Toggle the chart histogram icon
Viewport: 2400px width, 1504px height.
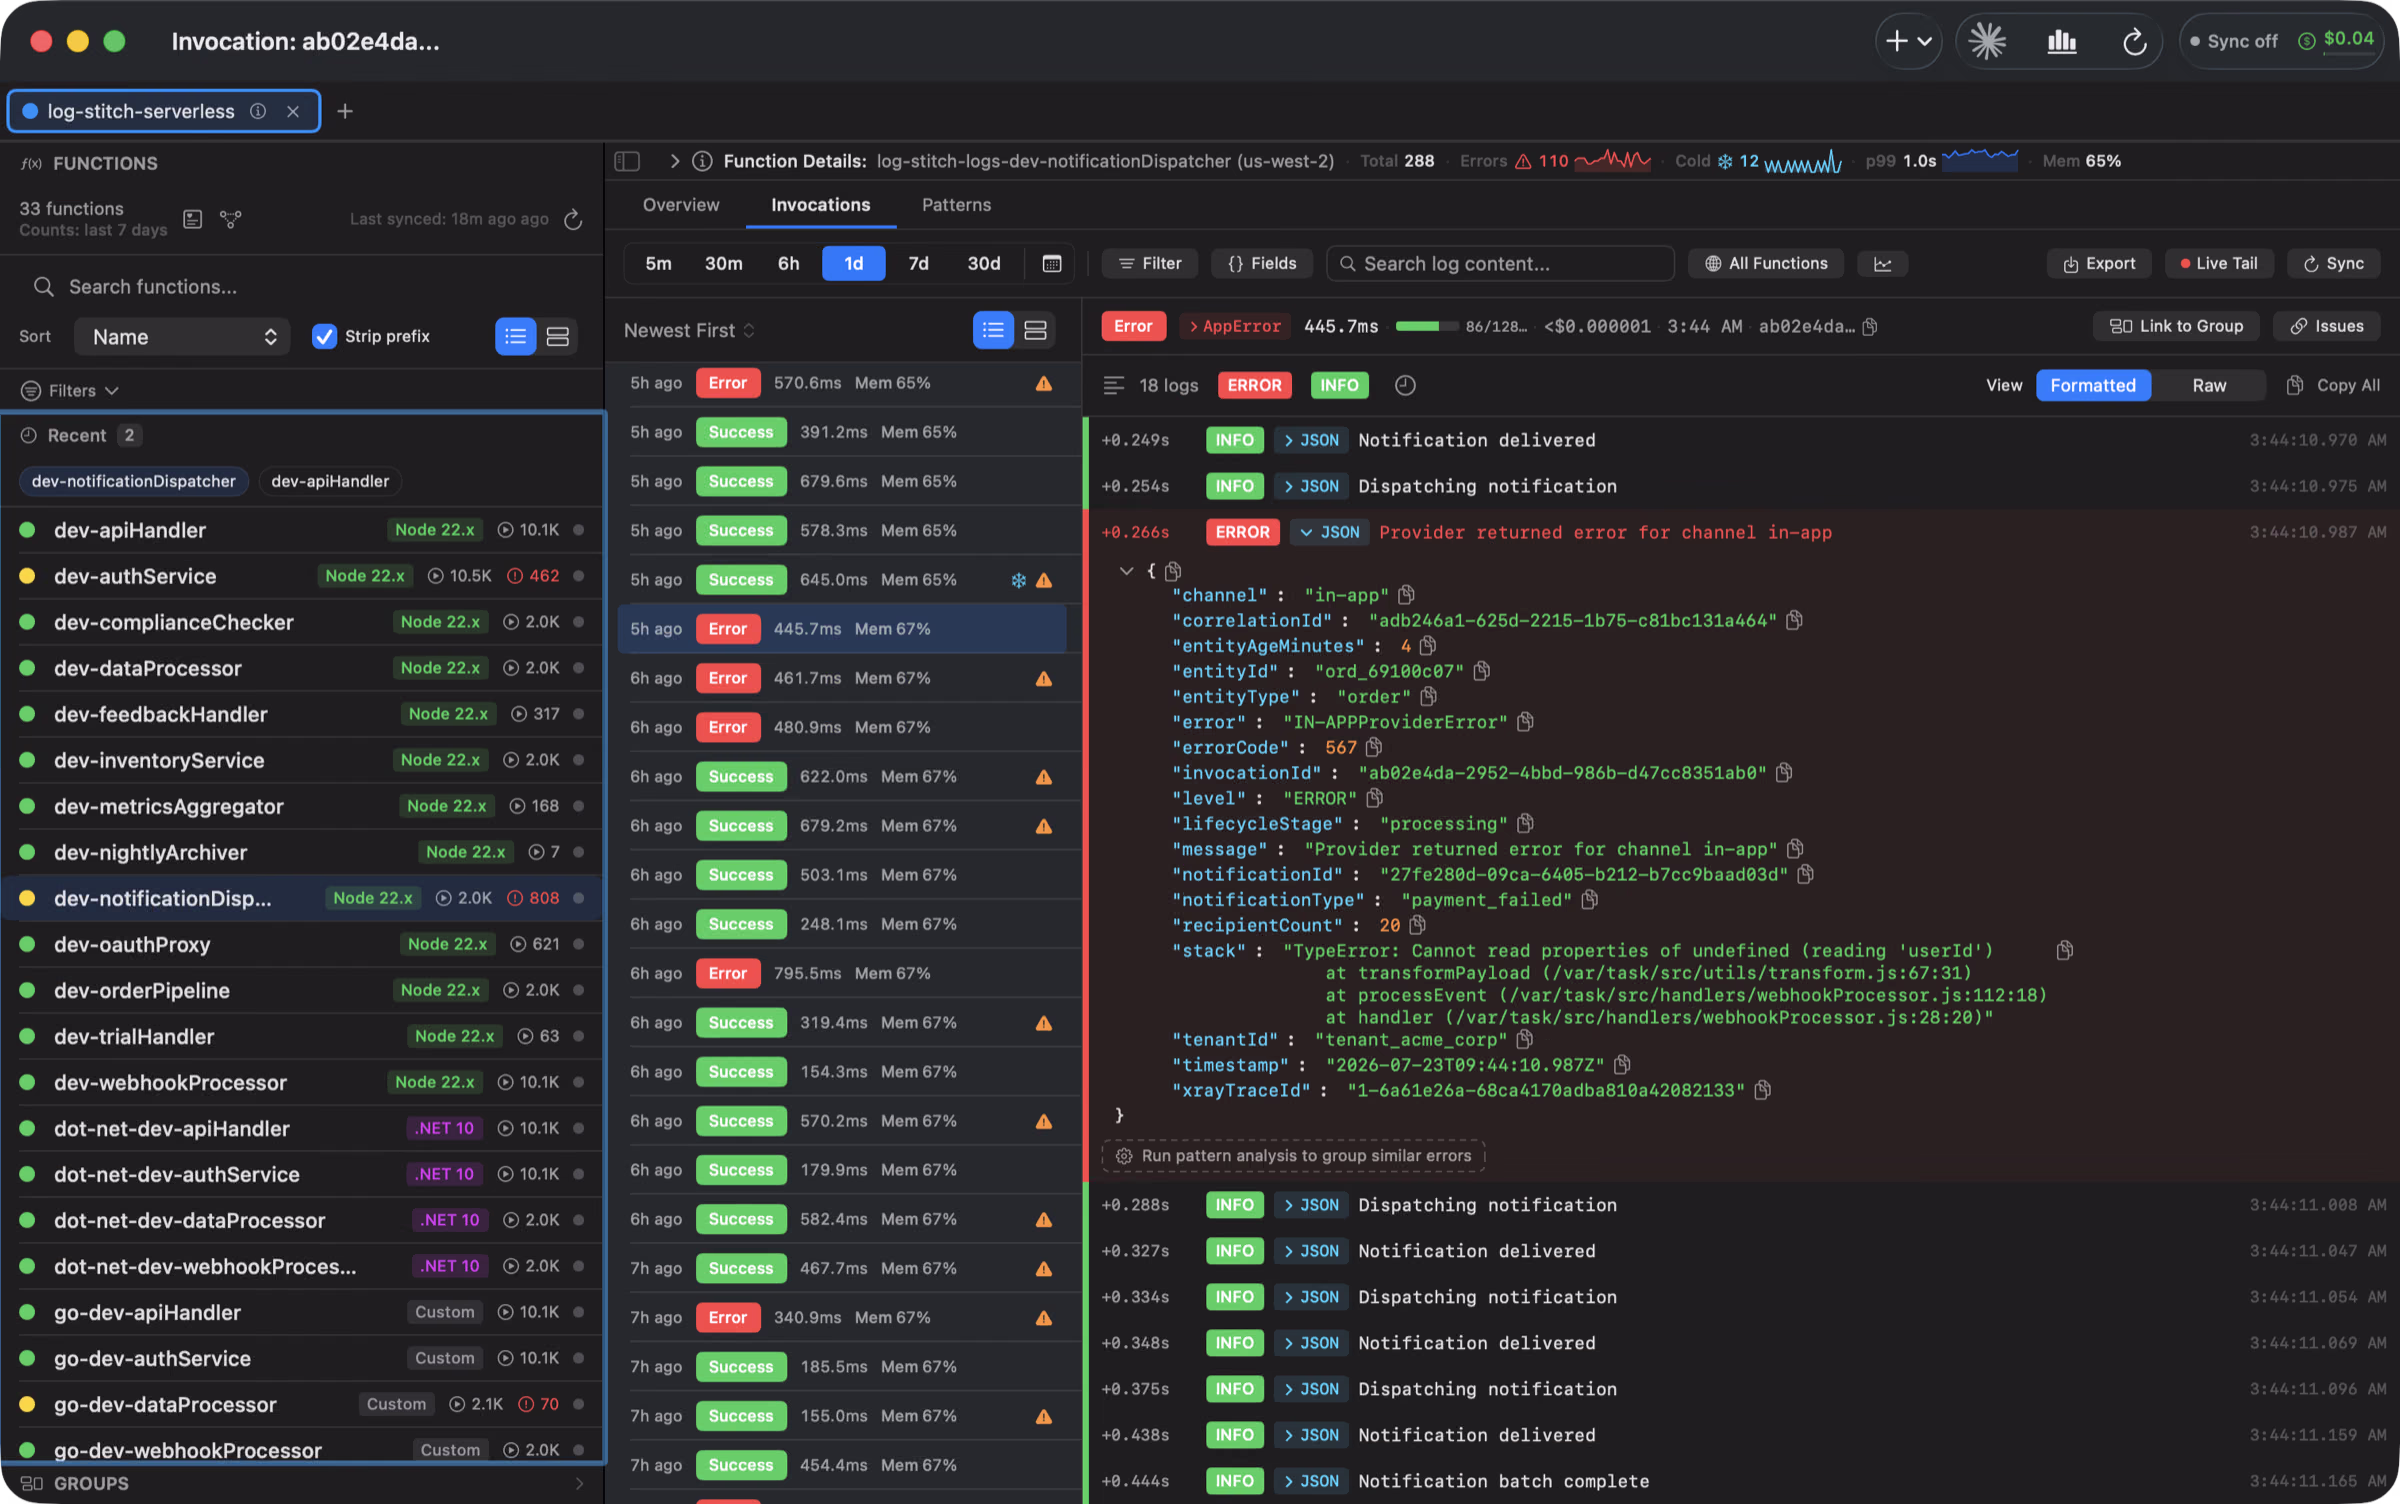[1883, 264]
